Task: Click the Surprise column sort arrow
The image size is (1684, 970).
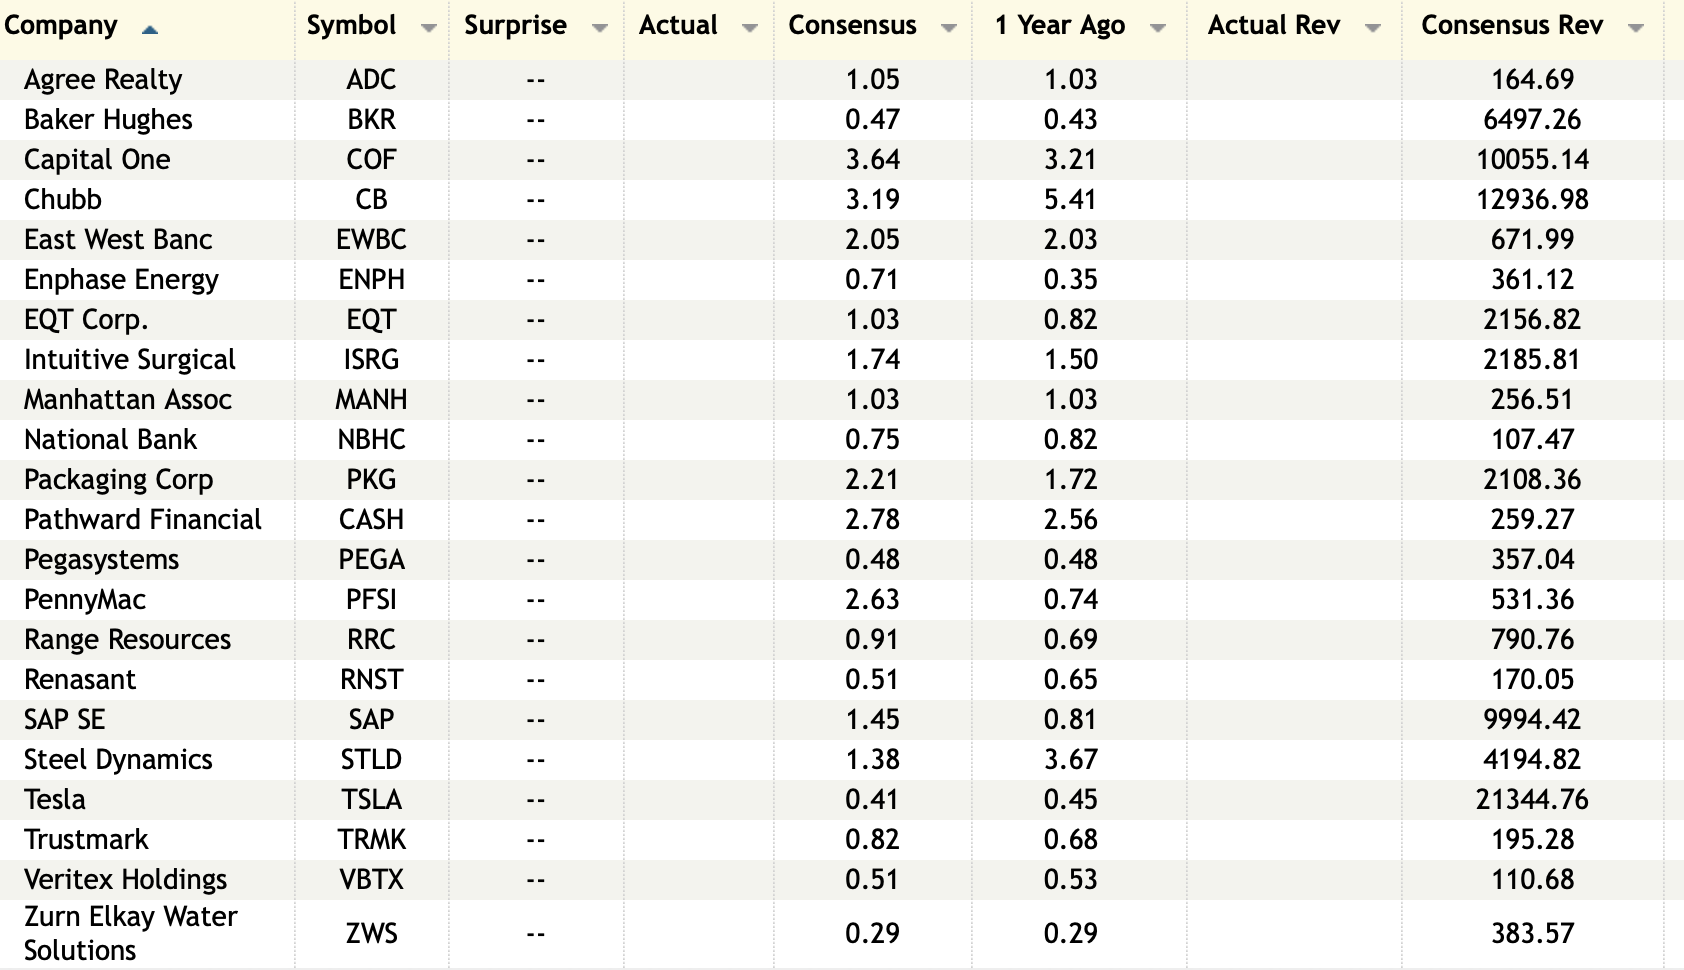Action: coord(600,28)
